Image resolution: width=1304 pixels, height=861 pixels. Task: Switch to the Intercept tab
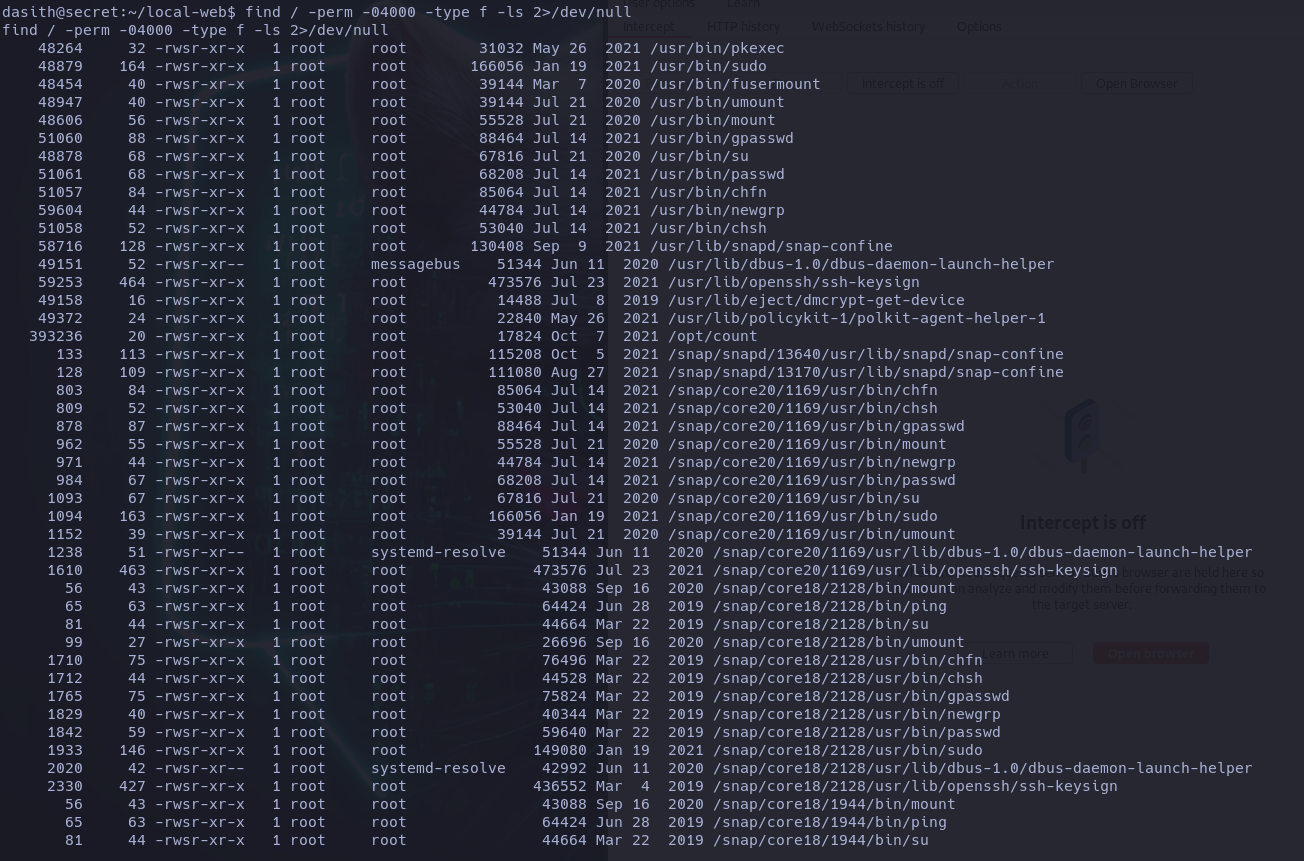tap(648, 27)
